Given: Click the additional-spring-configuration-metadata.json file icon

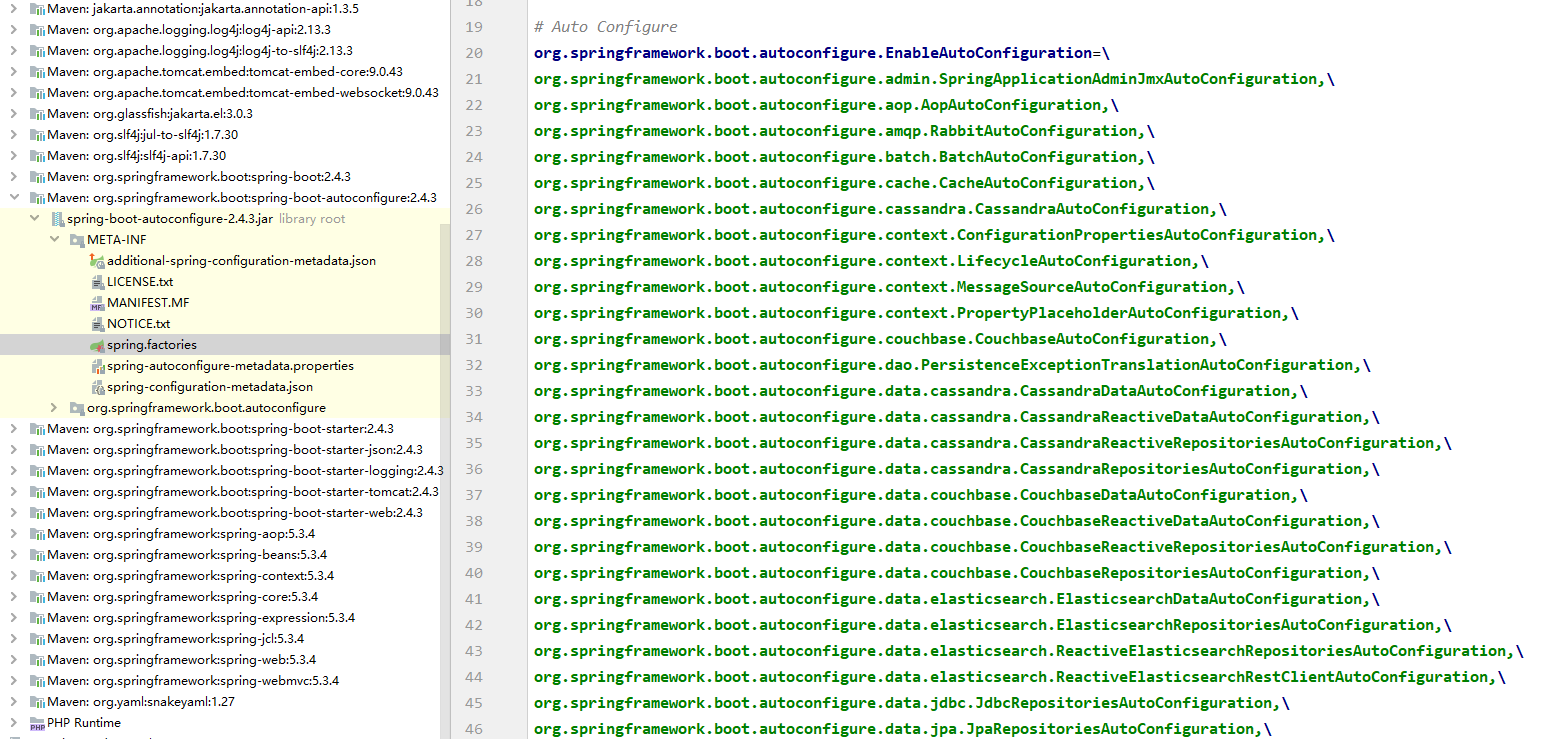Looking at the screenshot, I should [x=97, y=261].
